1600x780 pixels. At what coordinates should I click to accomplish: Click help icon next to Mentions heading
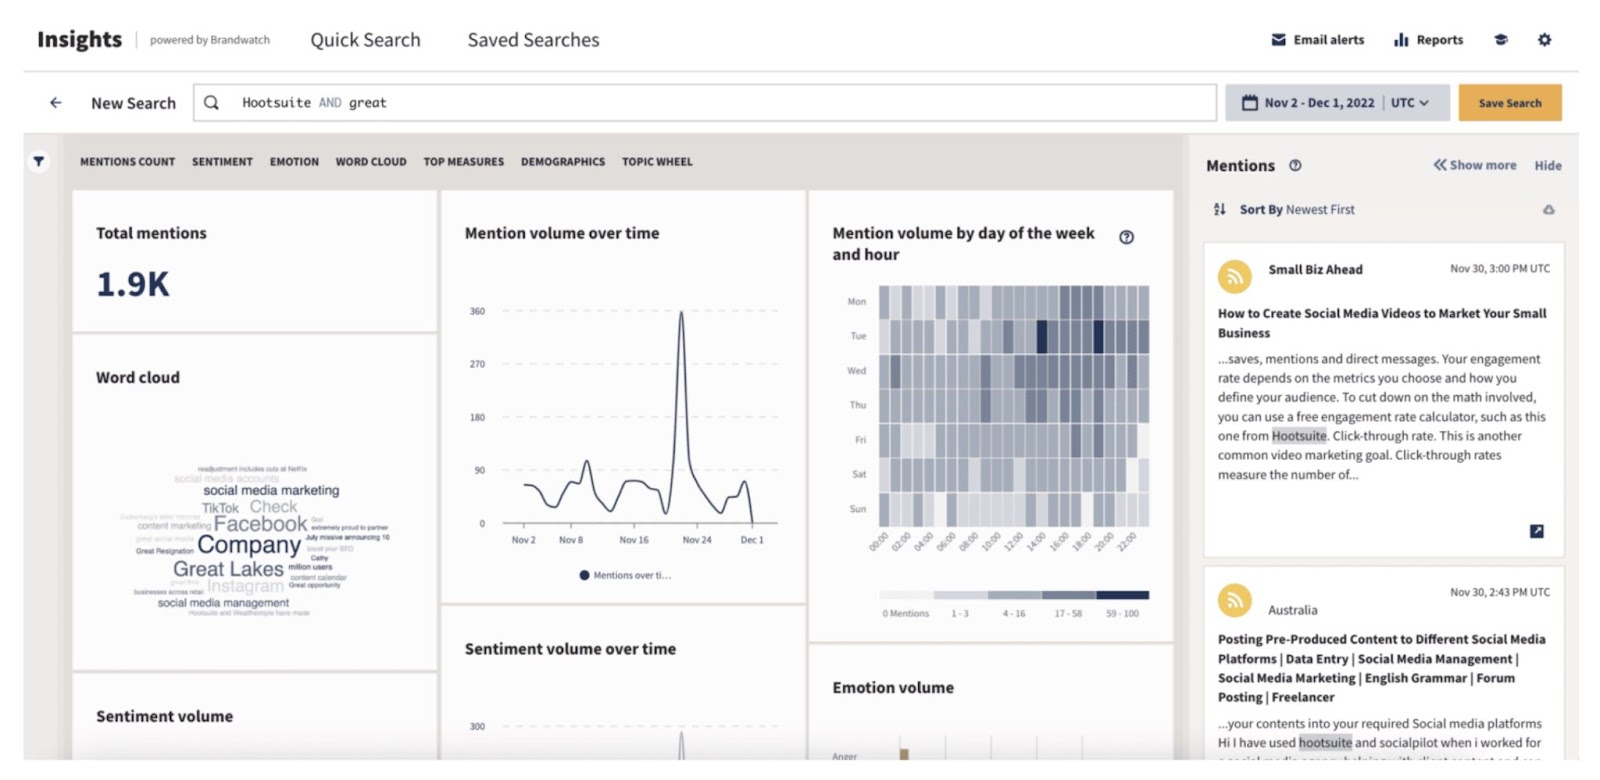click(x=1295, y=166)
